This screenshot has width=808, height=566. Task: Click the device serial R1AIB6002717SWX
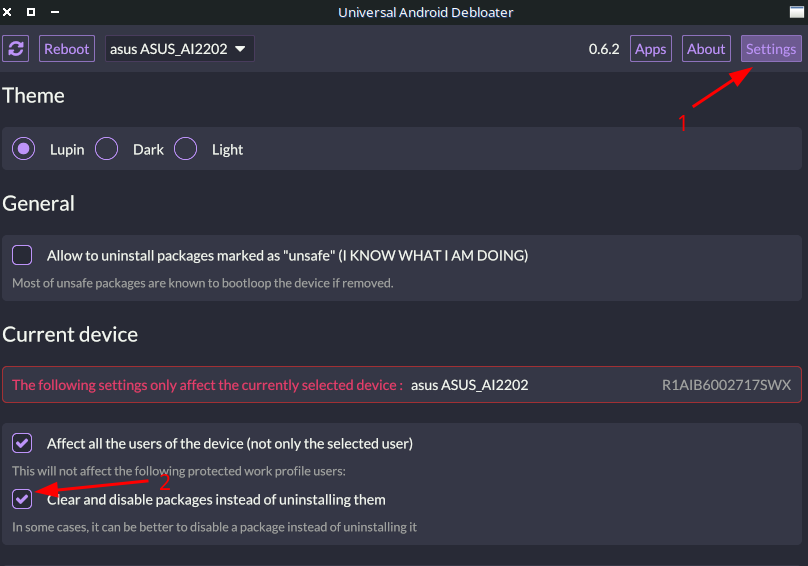(x=726, y=385)
